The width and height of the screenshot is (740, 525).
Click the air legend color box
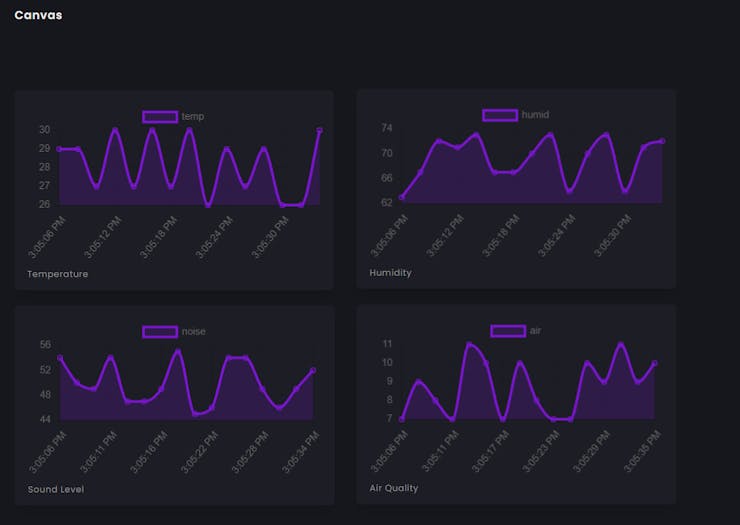[x=508, y=331]
